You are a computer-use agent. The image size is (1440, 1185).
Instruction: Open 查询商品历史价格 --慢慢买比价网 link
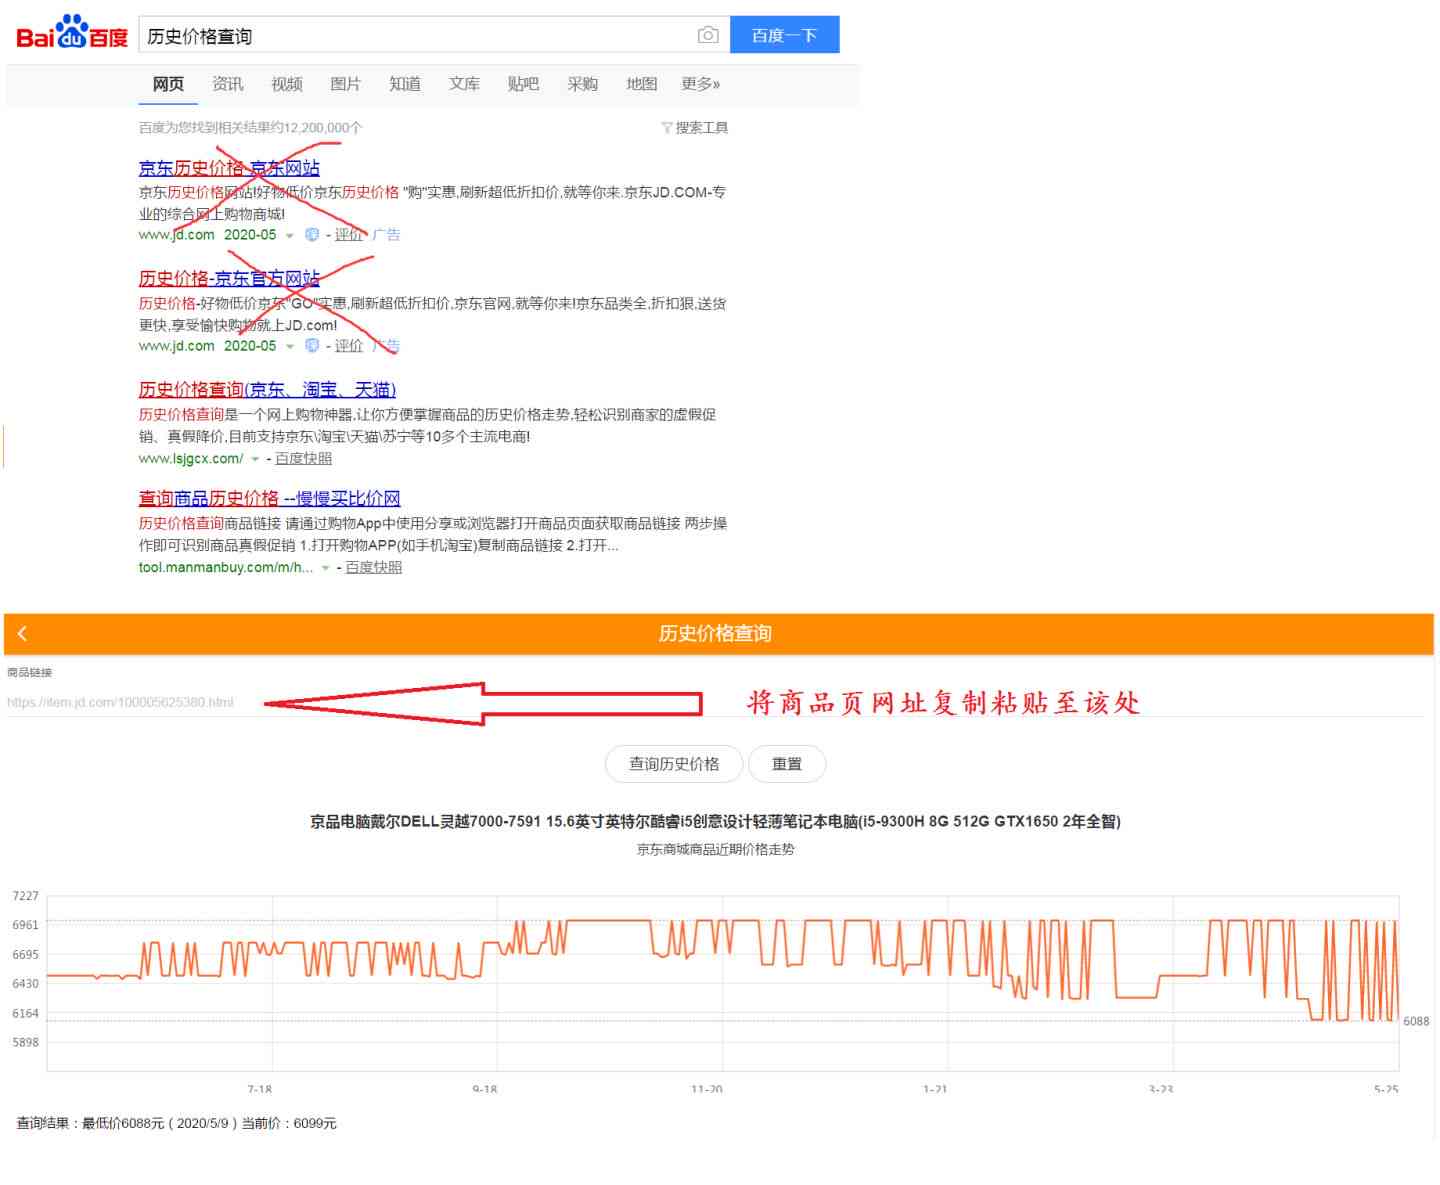point(269,498)
